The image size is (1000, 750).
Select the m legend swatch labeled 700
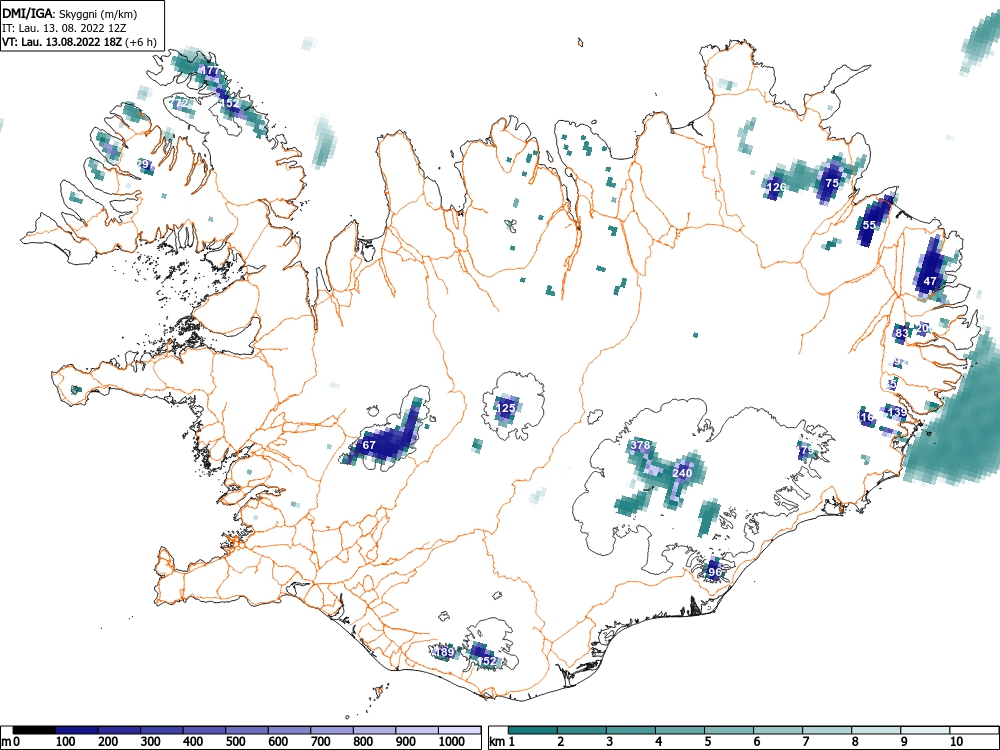(332, 730)
